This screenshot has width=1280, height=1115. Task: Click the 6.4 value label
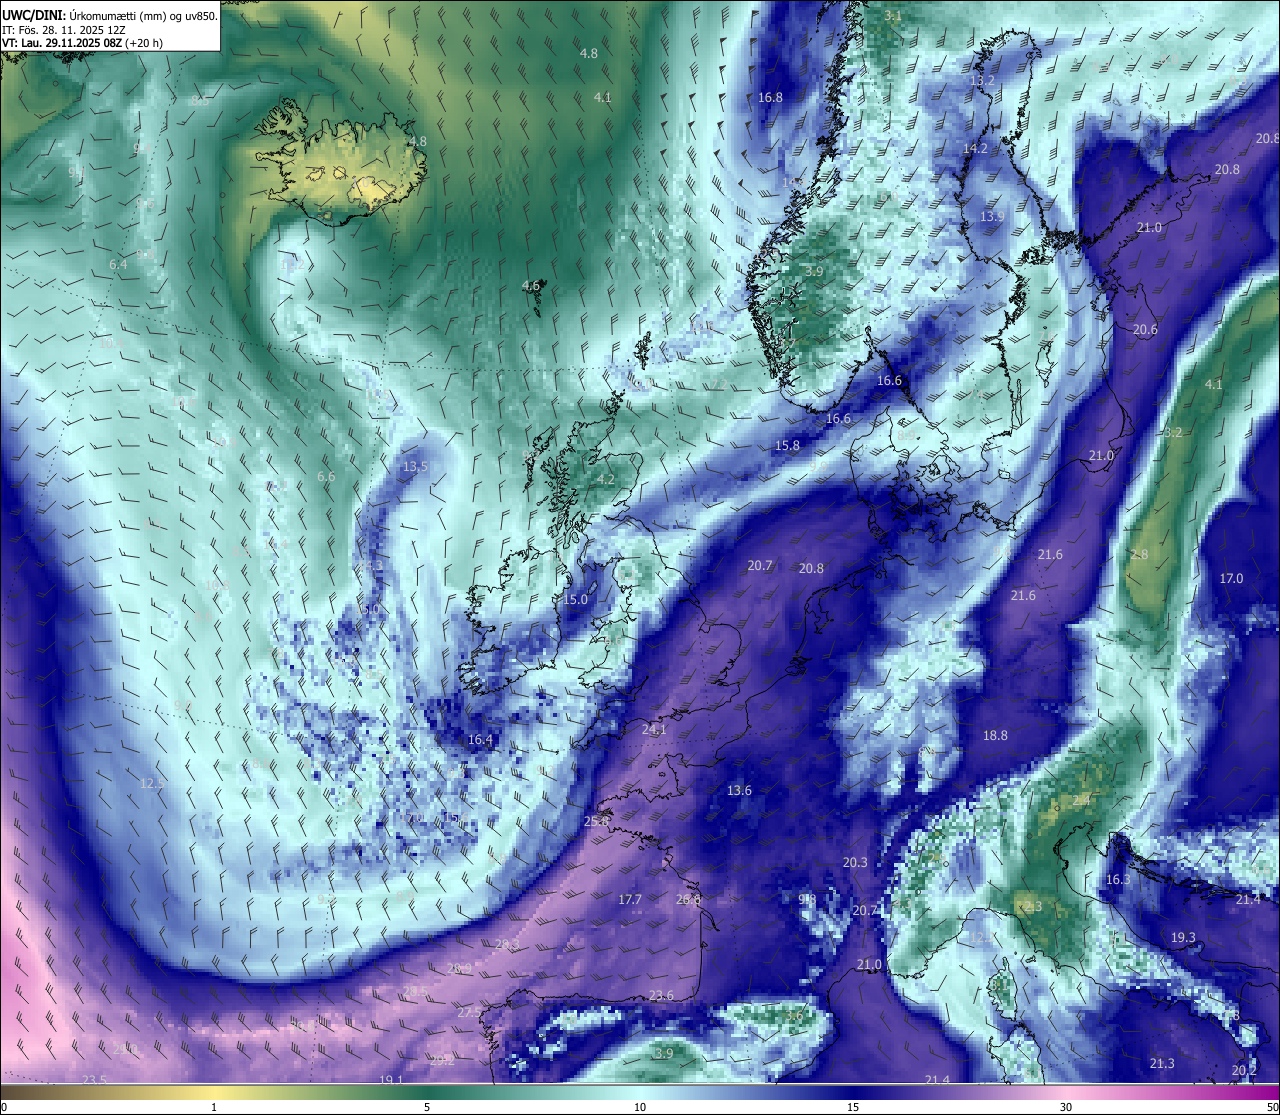pyautogui.click(x=118, y=264)
